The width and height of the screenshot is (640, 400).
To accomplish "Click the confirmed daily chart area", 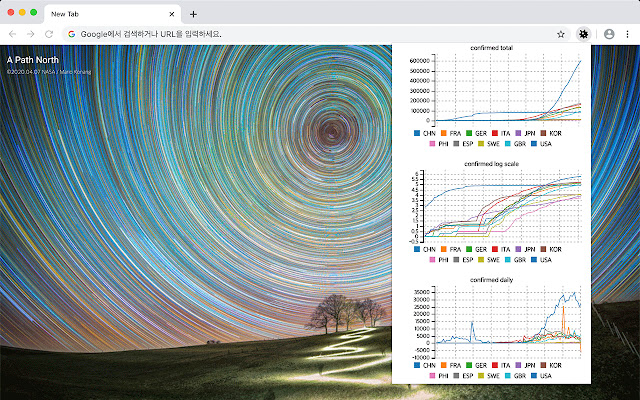I will 507,322.
